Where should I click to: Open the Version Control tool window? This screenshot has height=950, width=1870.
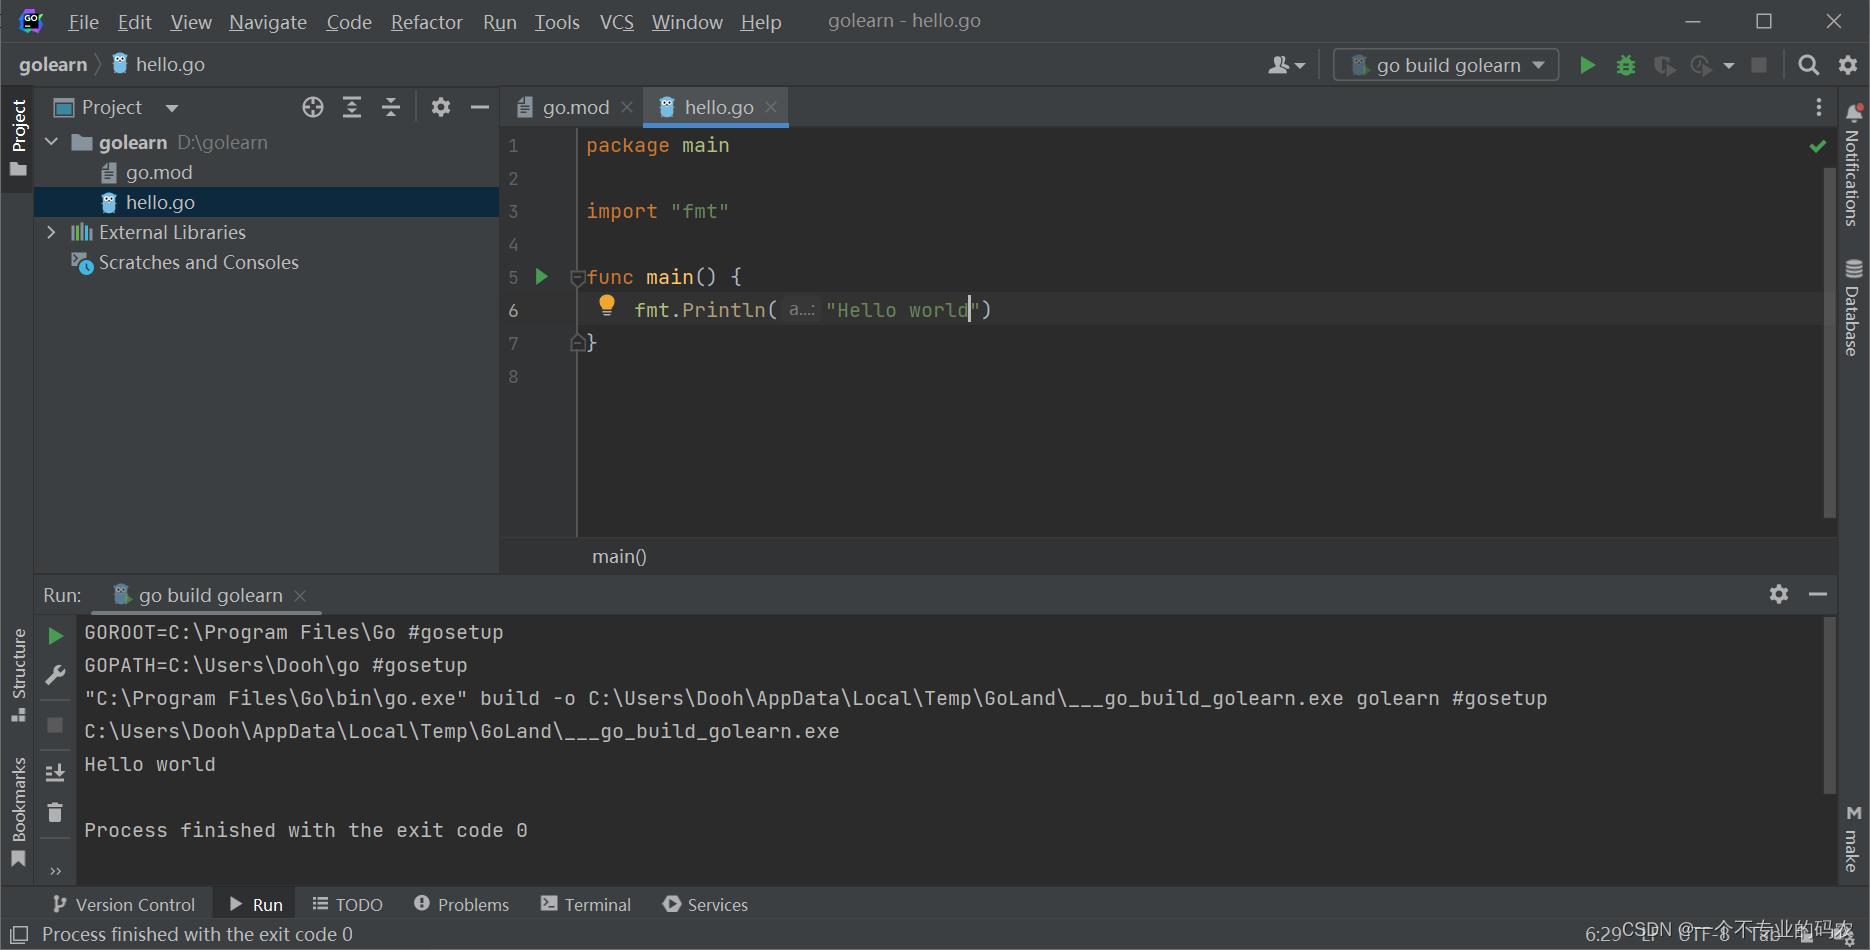tap(124, 904)
